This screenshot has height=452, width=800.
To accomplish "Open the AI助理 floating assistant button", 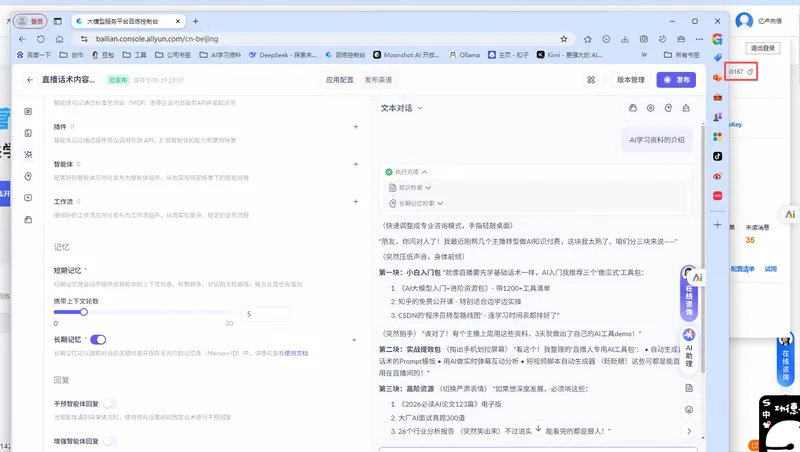I will pyautogui.click(x=689, y=348).
